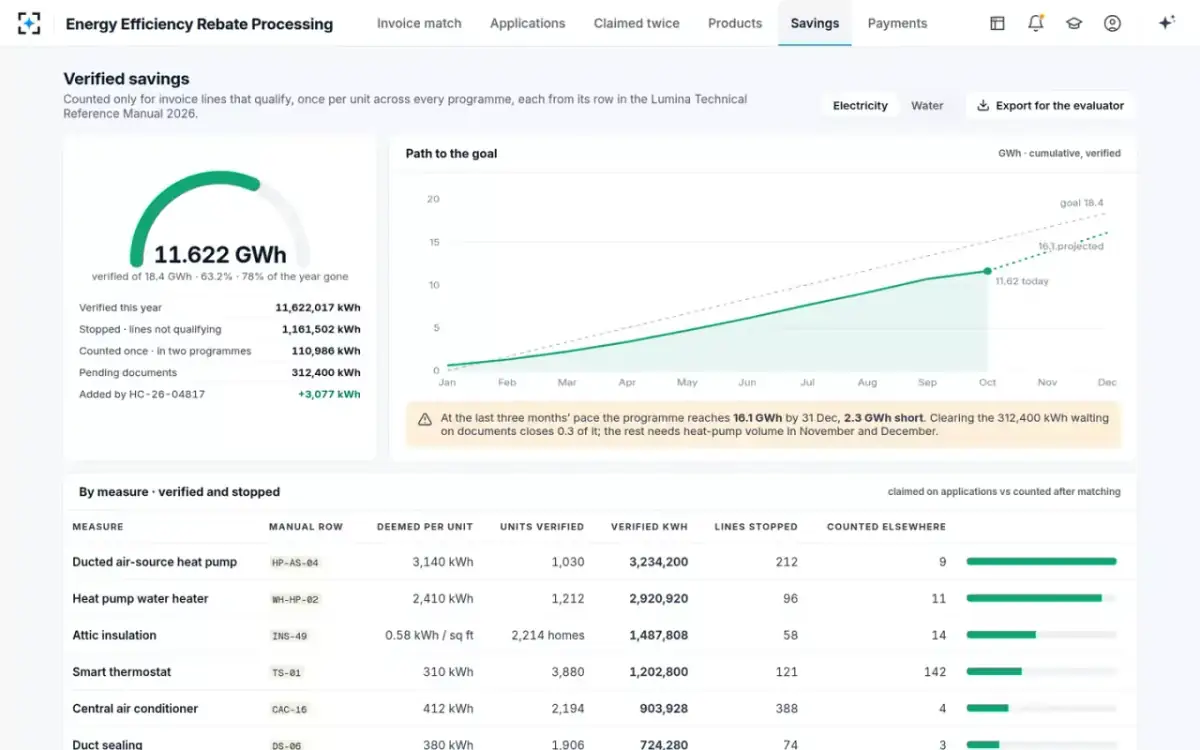This screenshot has width=1200, height=750.
Task: Open the Invoice match tab
Action: click(419, 23)
